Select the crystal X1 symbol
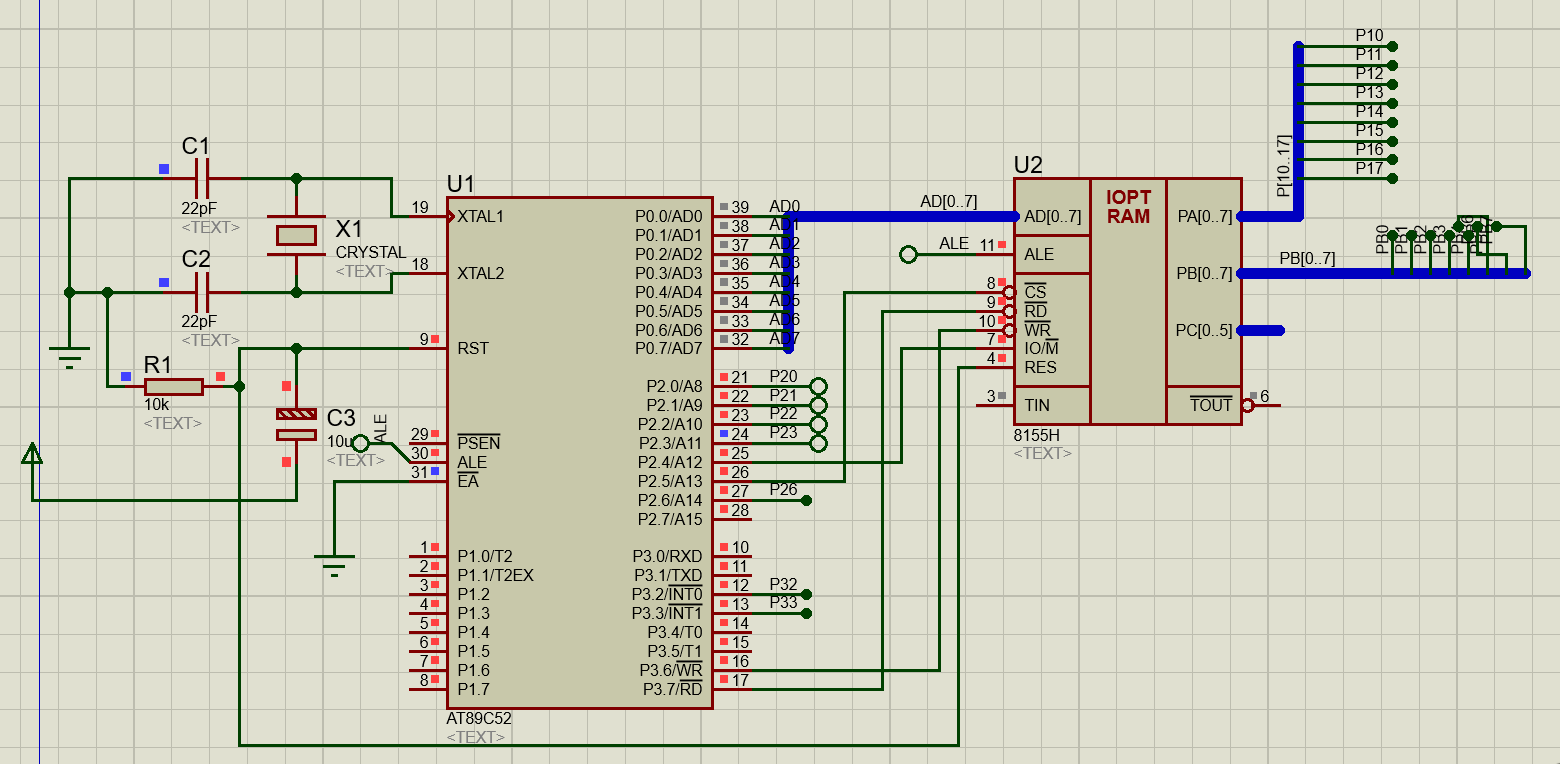The height and width of the screenshot is (764, 1560). (296, 236)
